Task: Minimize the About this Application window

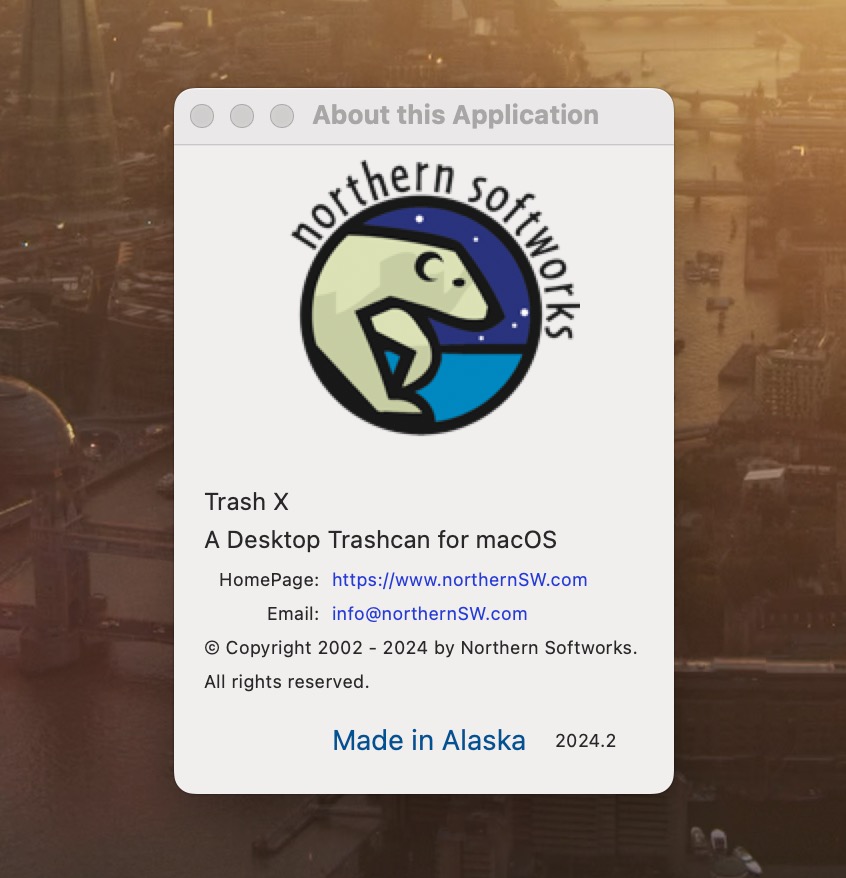Action: [x=242, y=116]
